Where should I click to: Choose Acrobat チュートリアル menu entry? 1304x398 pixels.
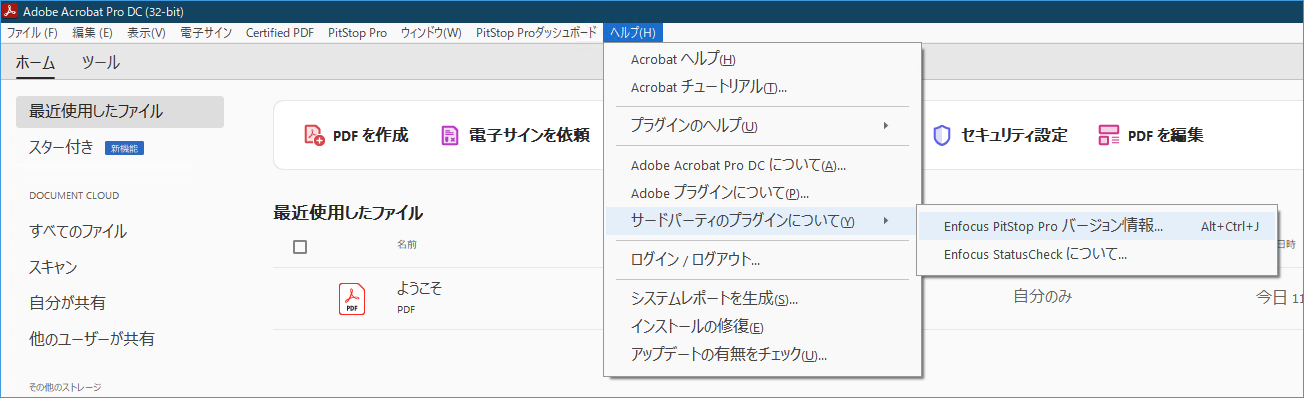click(x=761, y=87)
